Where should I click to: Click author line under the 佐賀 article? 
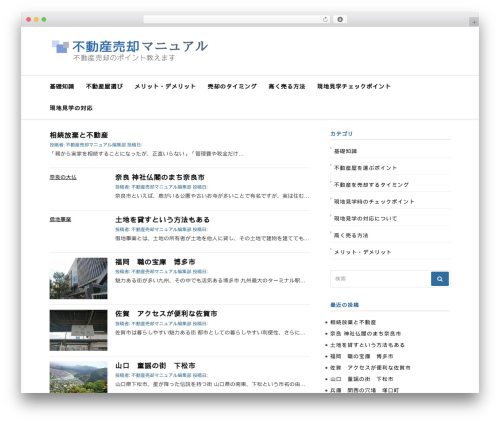162,324
